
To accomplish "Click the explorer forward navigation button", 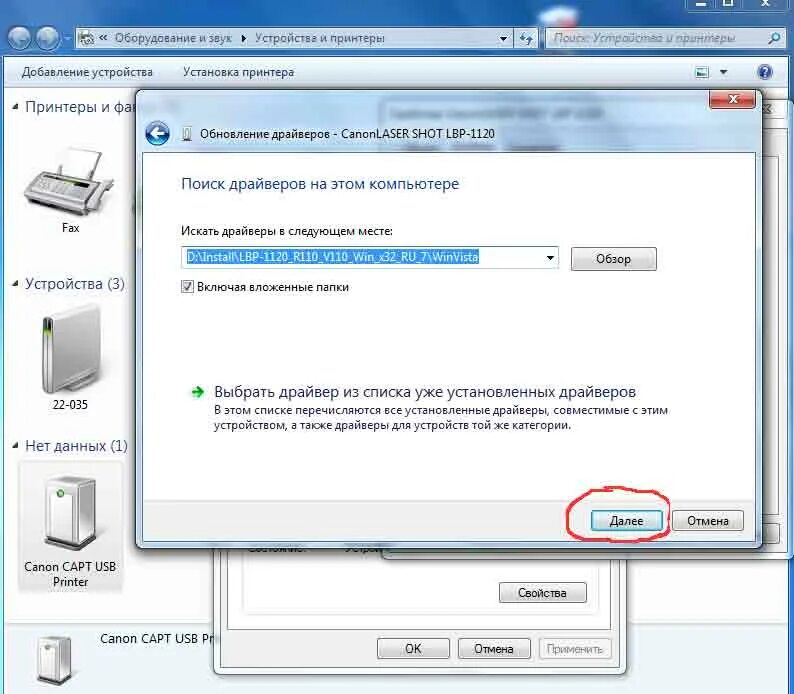I will click(x=48, y=38).
